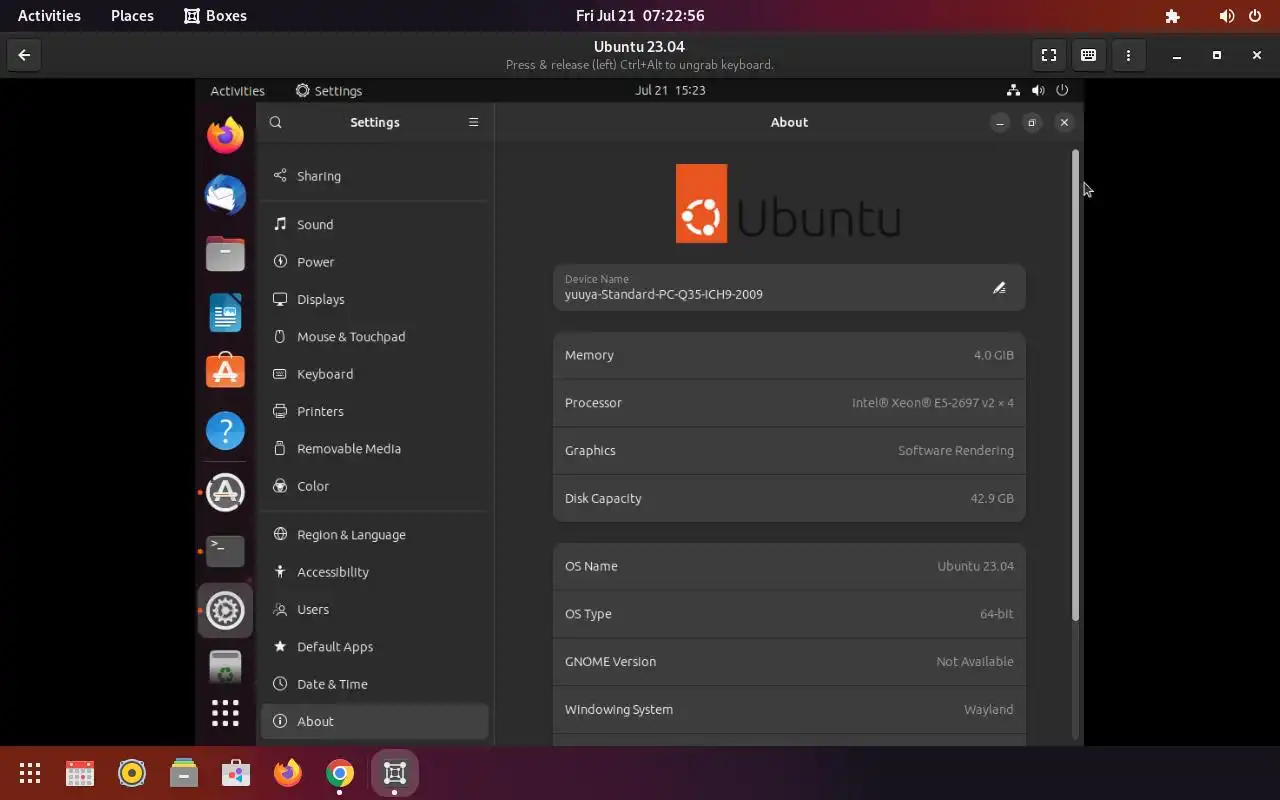Open LibreOffice Writer in guest dock
Viewport: 1280px width, 800px height.
coord(225,313)
